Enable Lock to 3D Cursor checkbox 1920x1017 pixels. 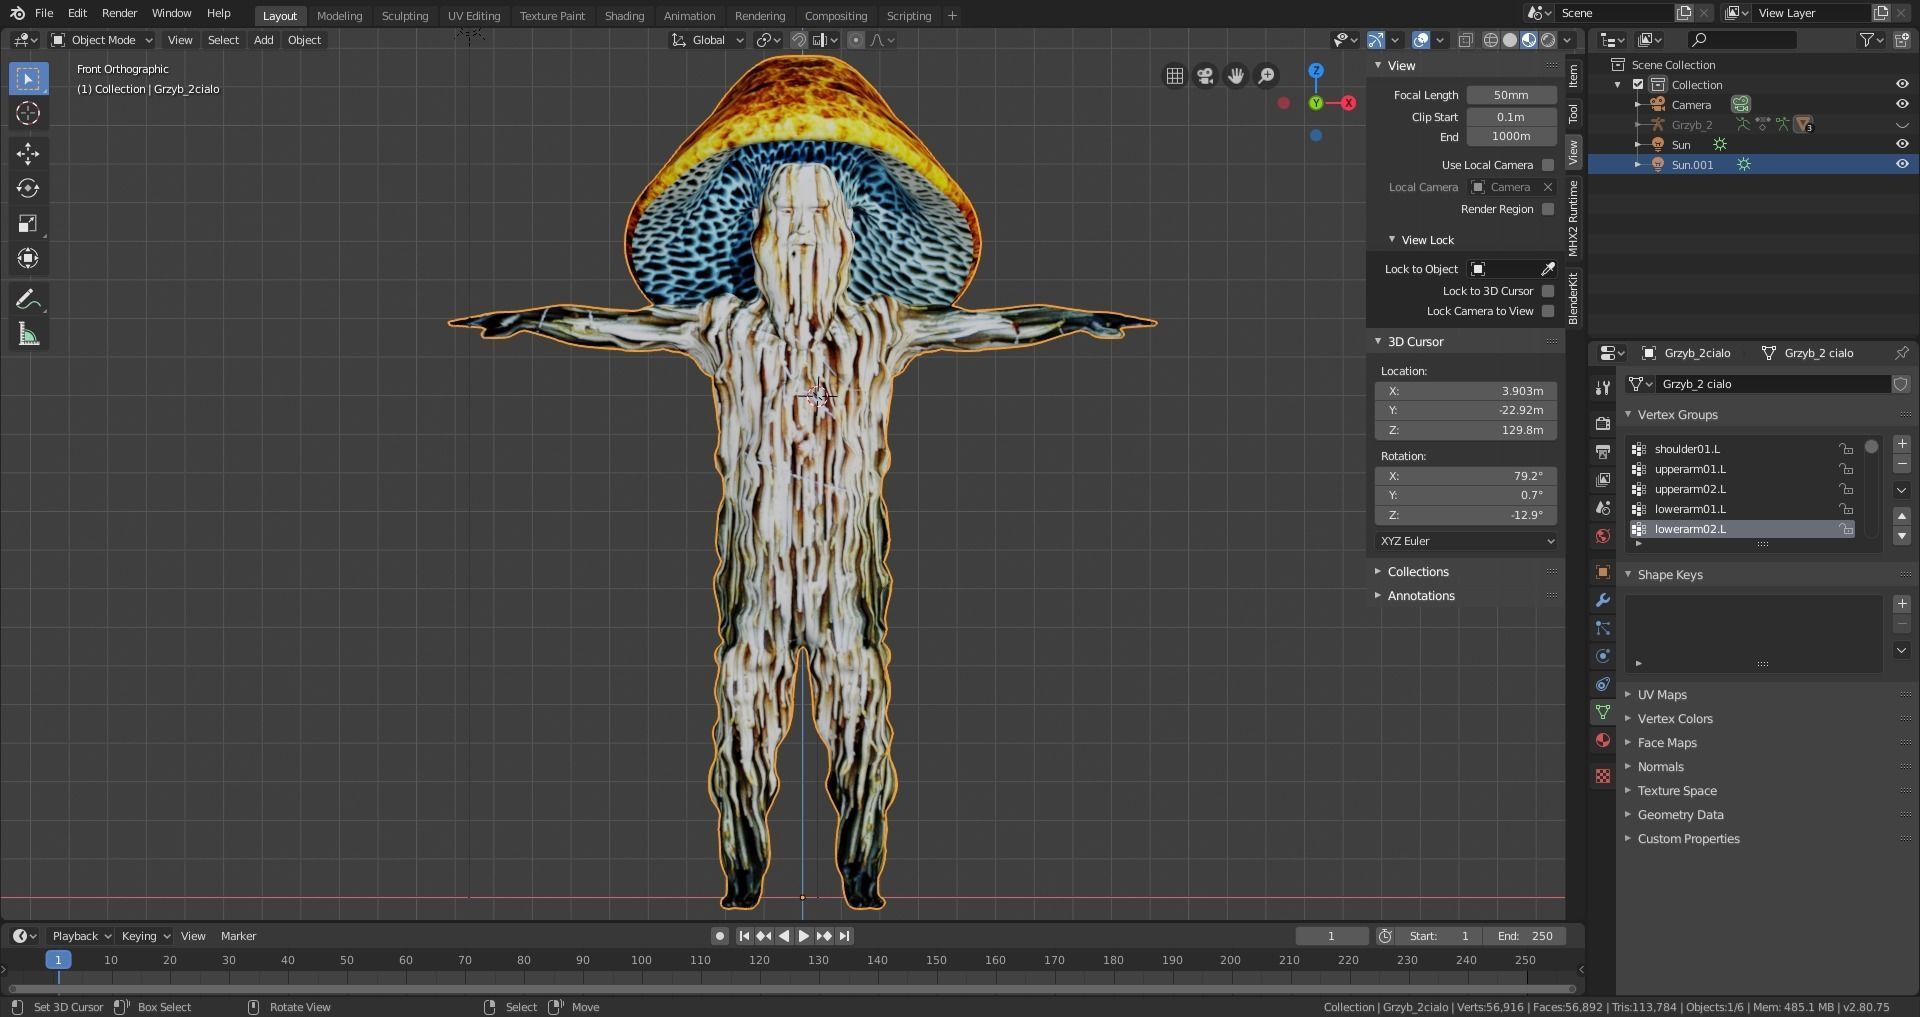[1548, 291]
